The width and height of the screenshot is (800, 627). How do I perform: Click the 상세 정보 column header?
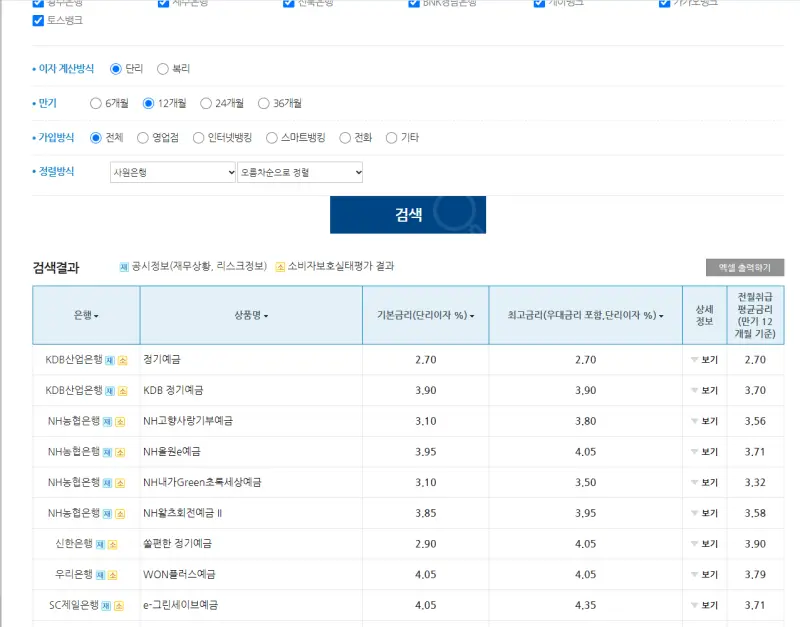point(705,315)
